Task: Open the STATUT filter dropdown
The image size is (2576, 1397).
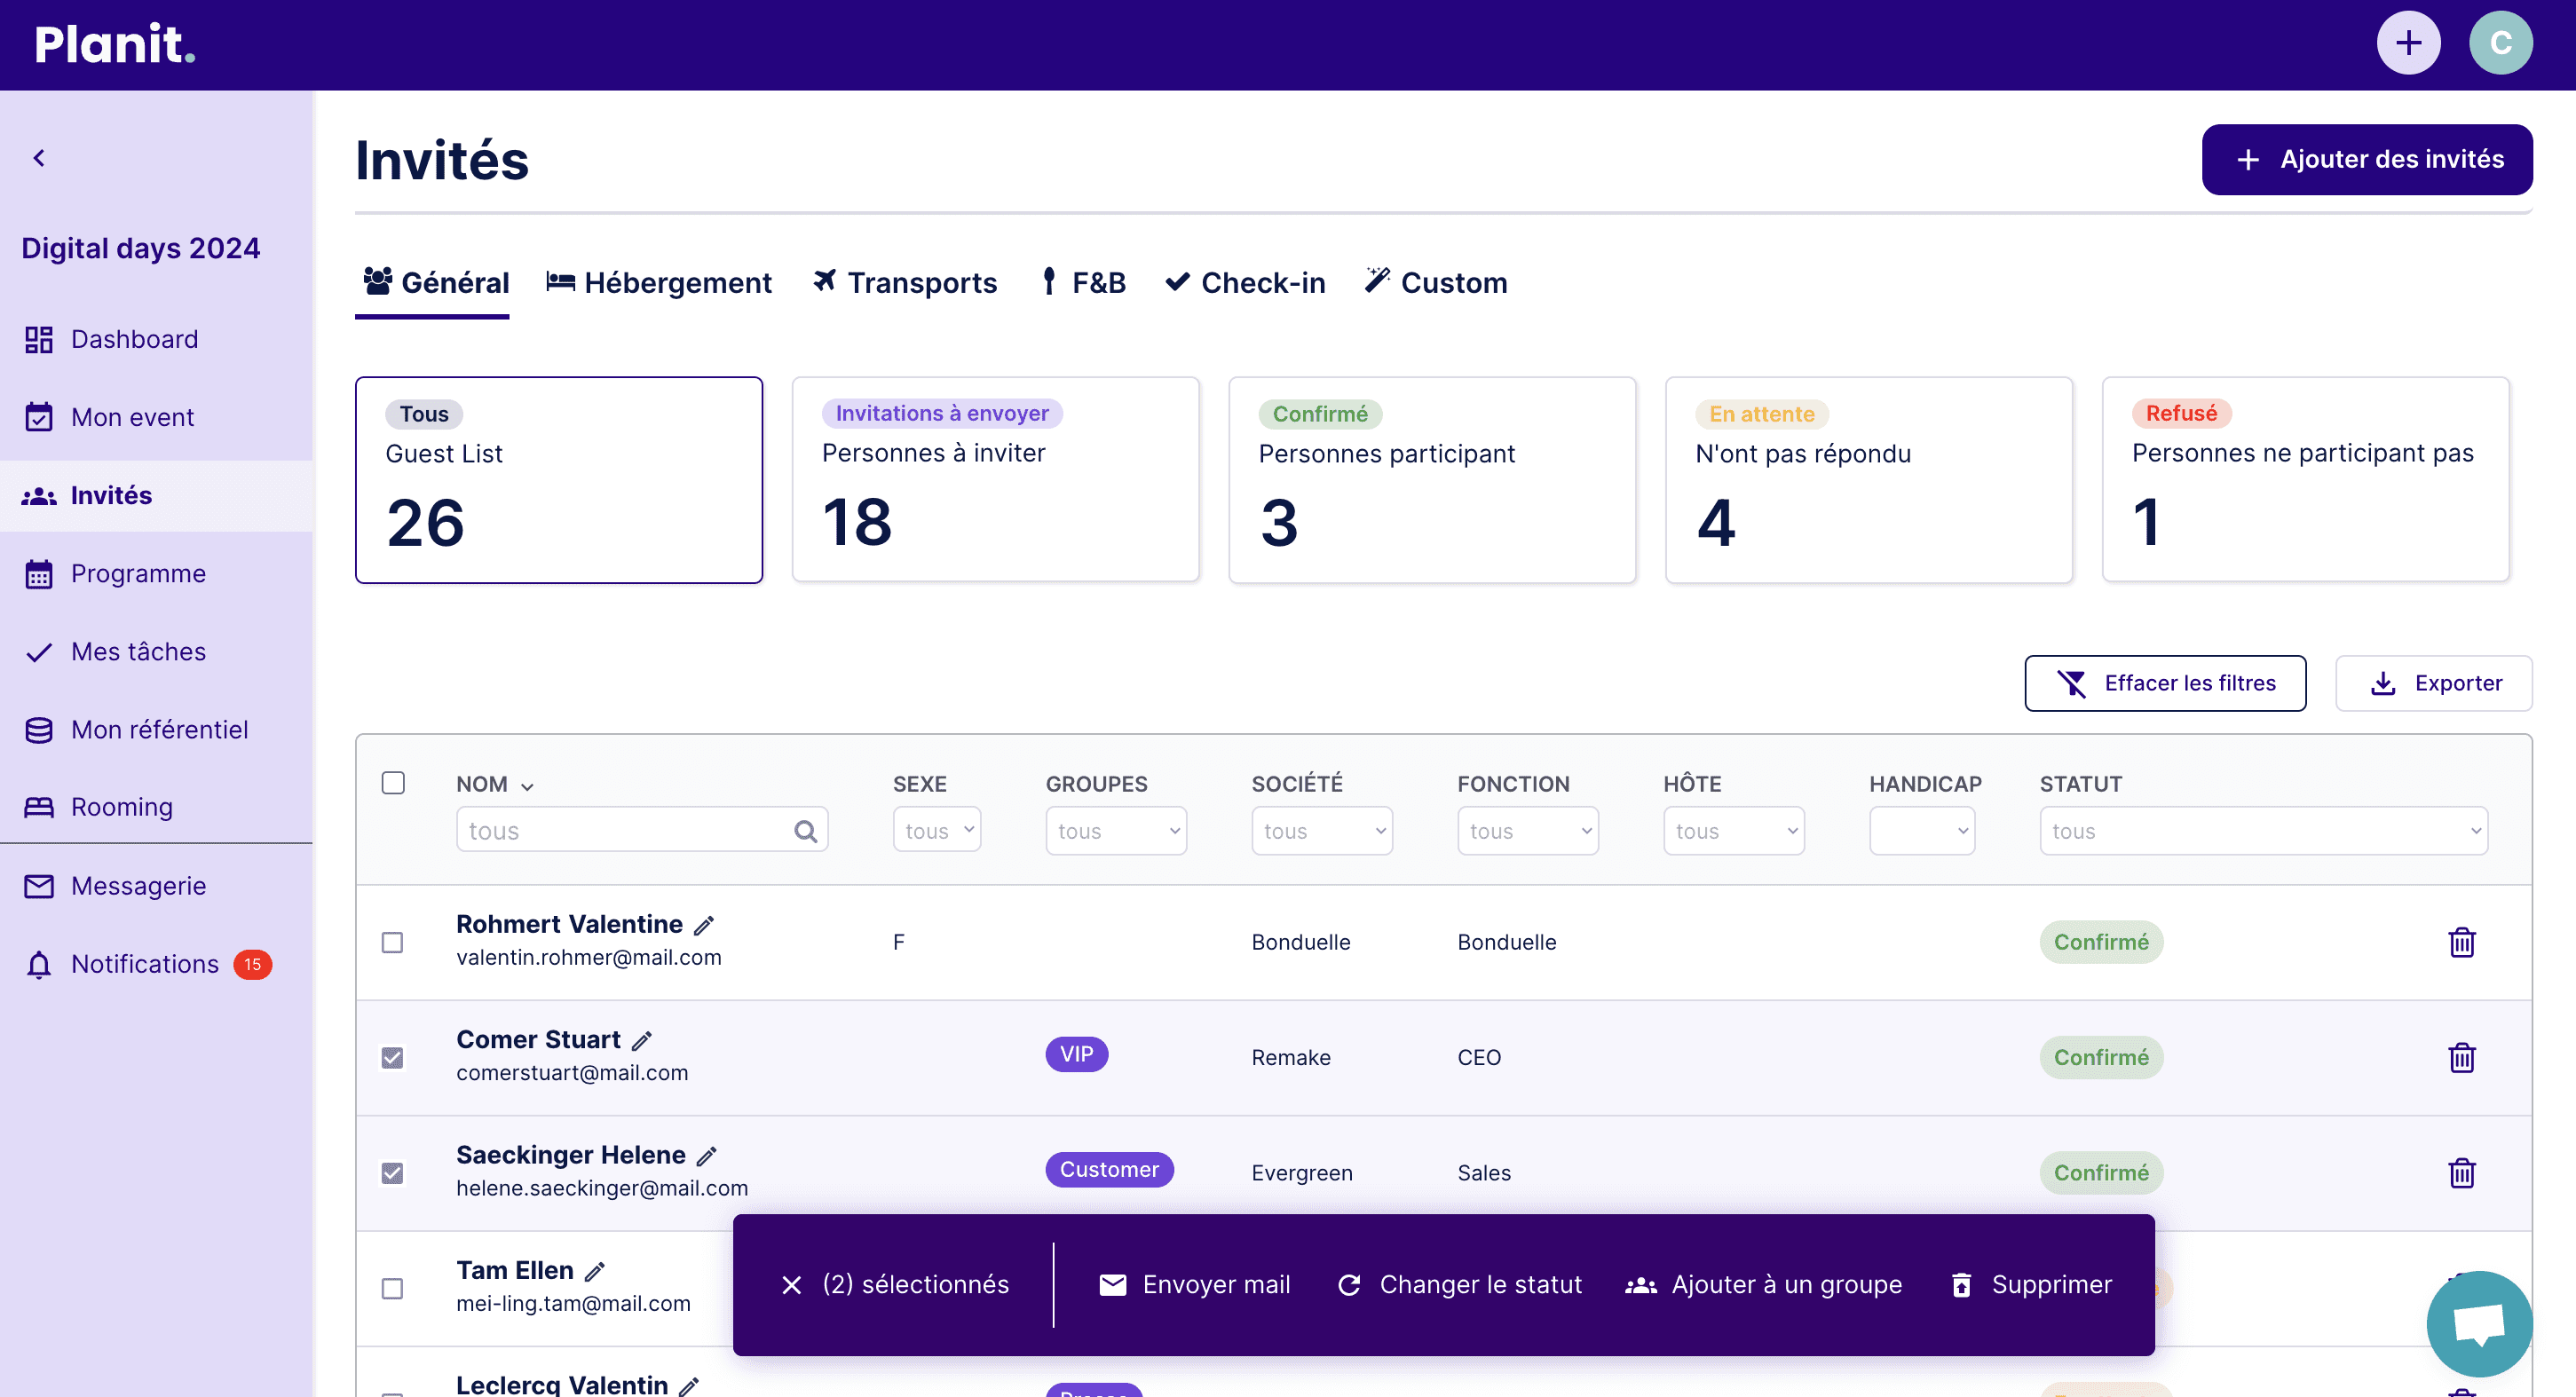Action: [x=2263, y=831]
